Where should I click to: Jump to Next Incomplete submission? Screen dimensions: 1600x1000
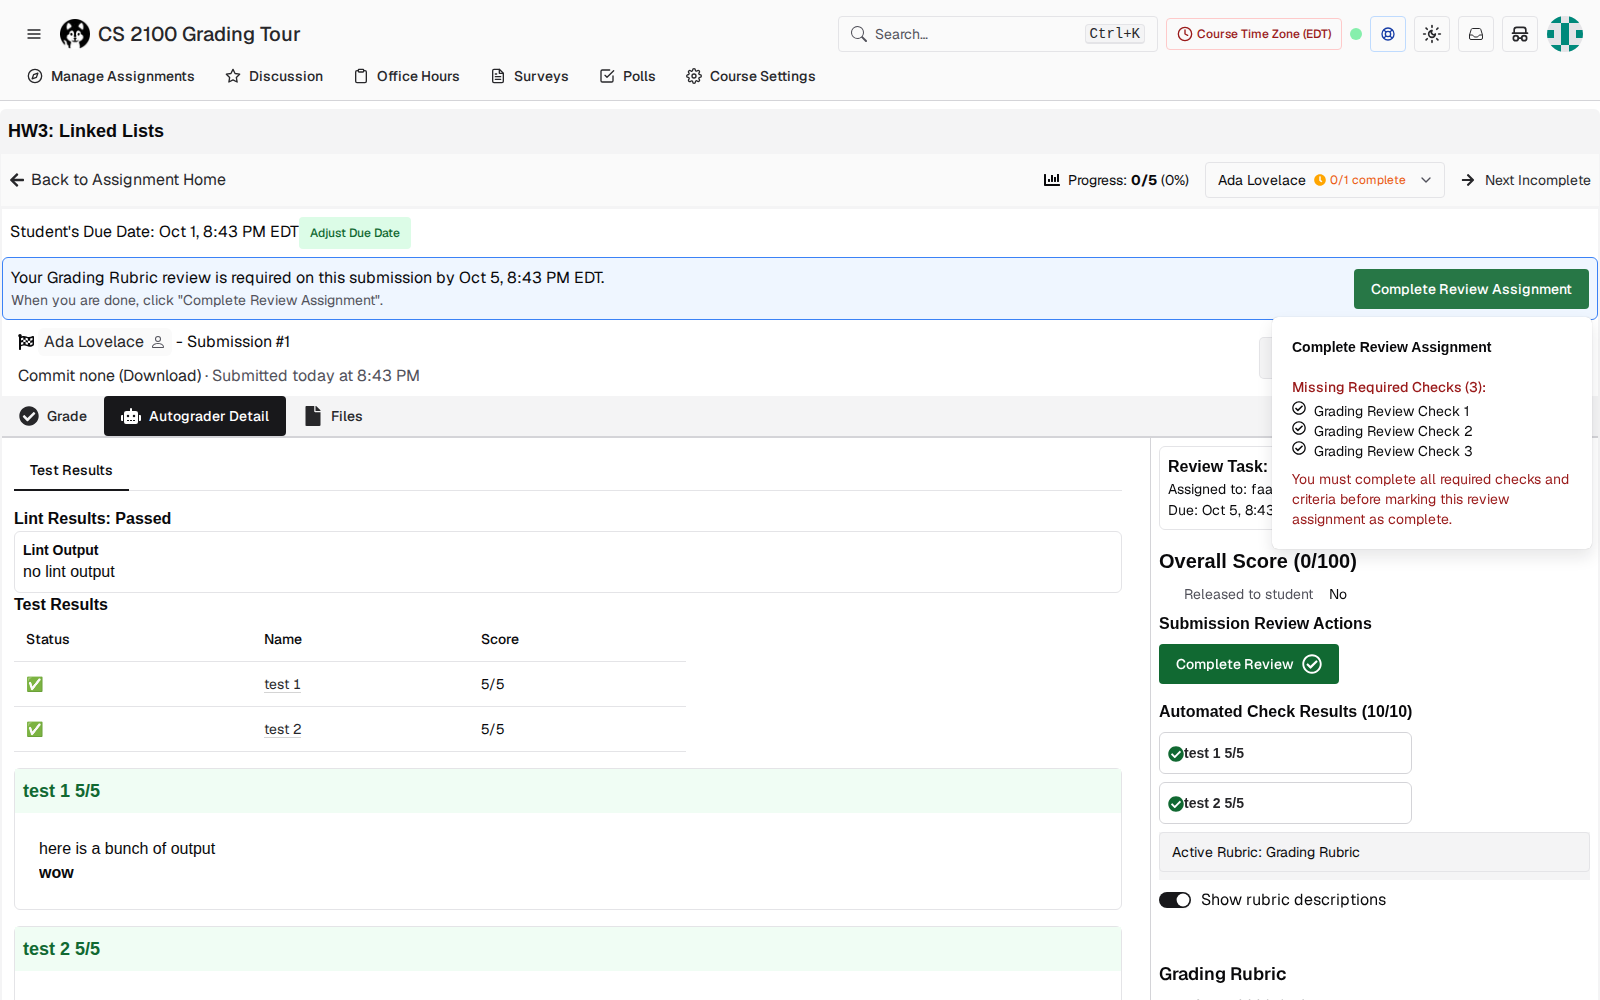pyautogui.click(x=1526, y=180)
